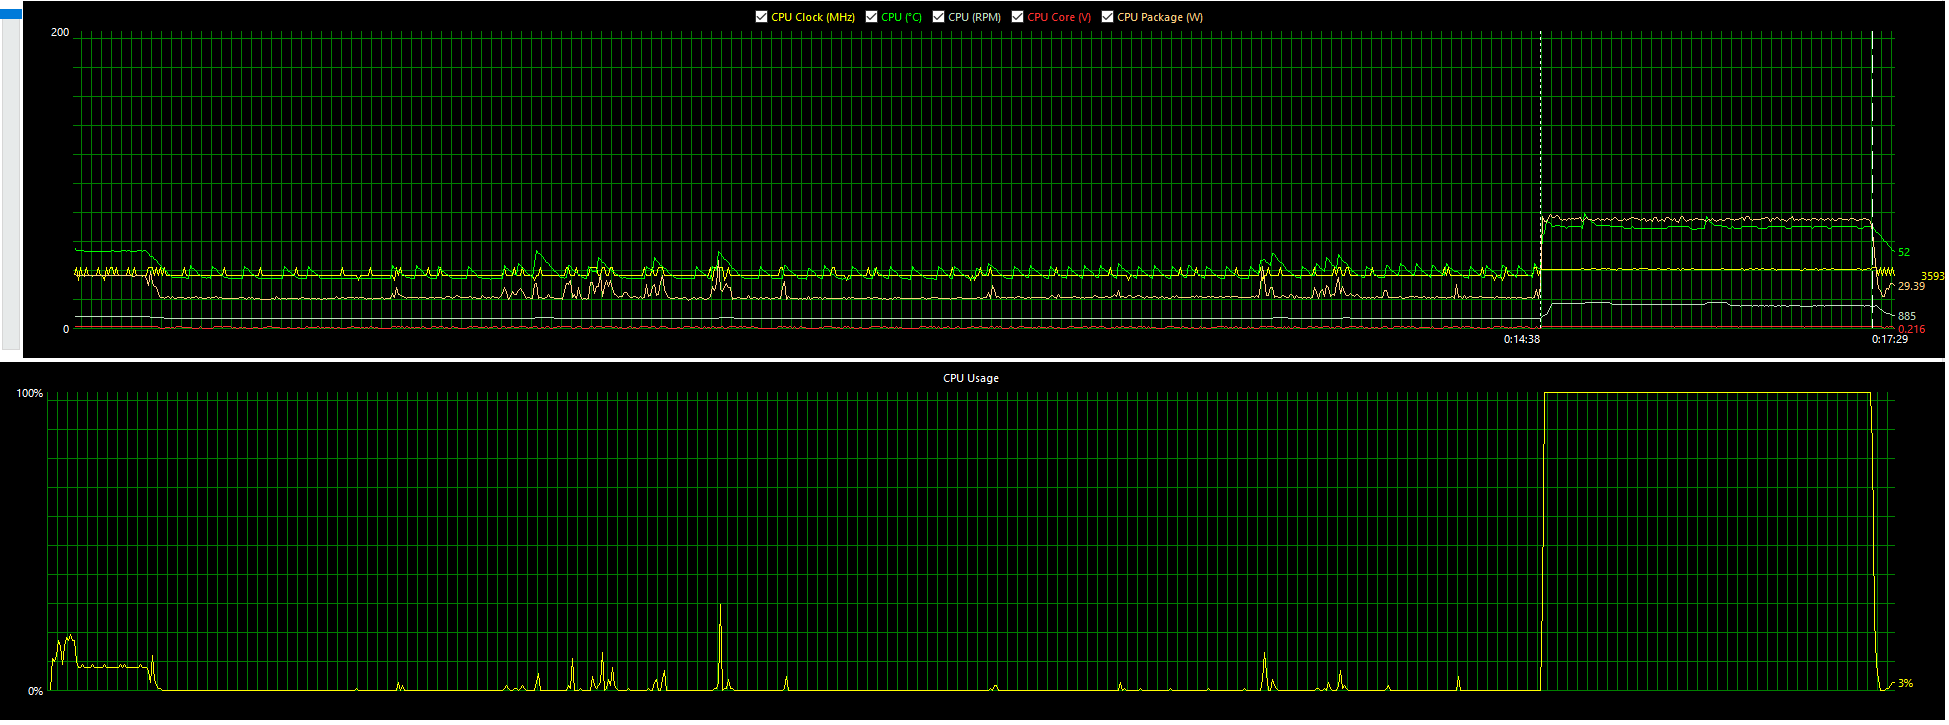Image resolution: width=1949 pixels, height=725 pixels.
Task: Click the red 0.216 voltage value
Action: (x=1911, y=329)
